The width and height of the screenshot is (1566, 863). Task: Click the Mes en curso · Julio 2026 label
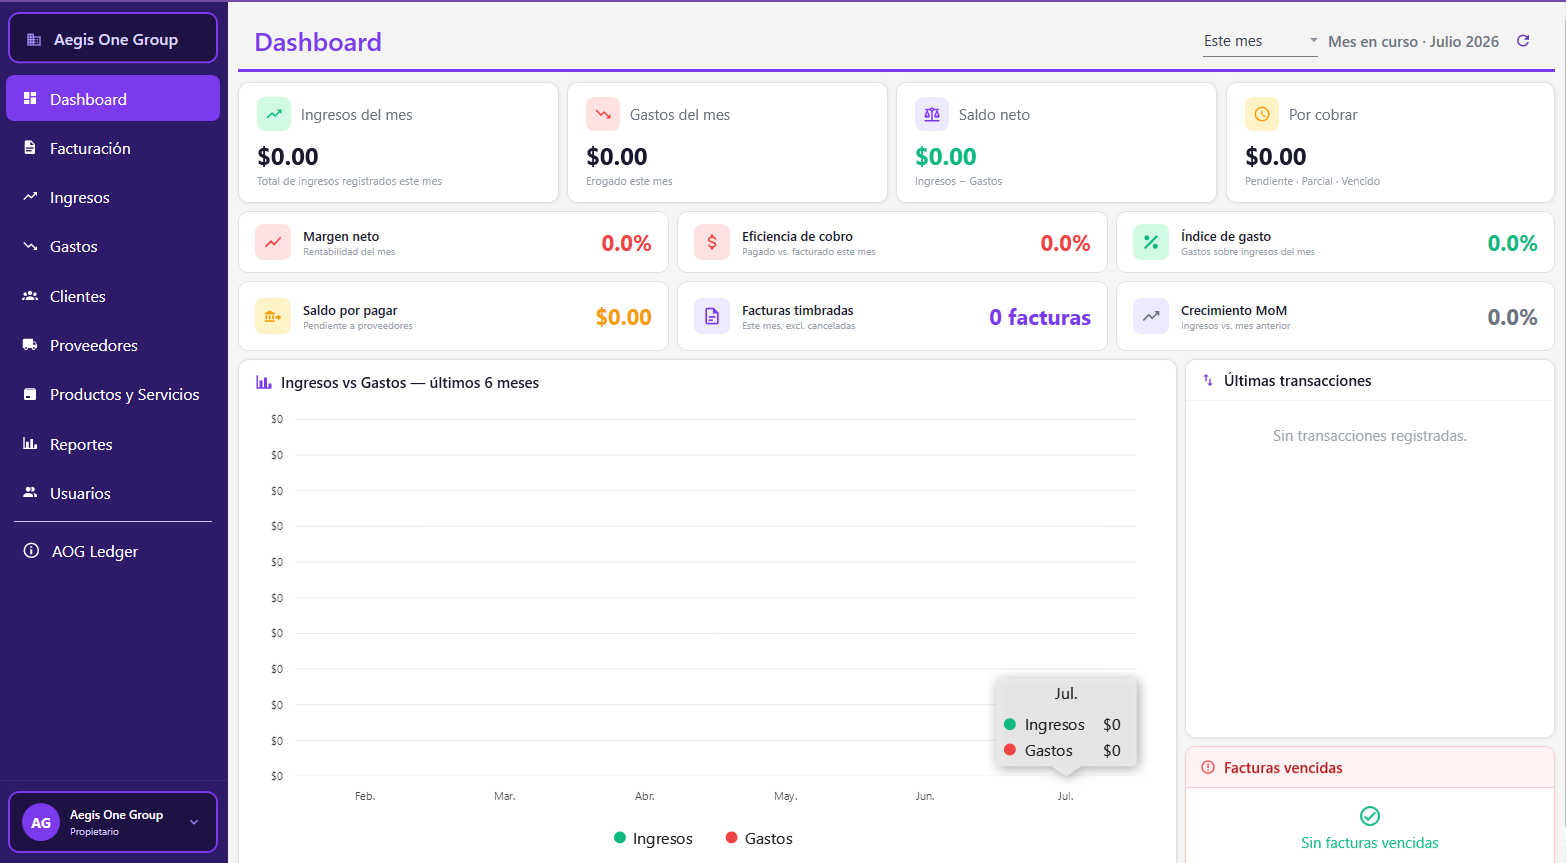[x=1413, y=41]
